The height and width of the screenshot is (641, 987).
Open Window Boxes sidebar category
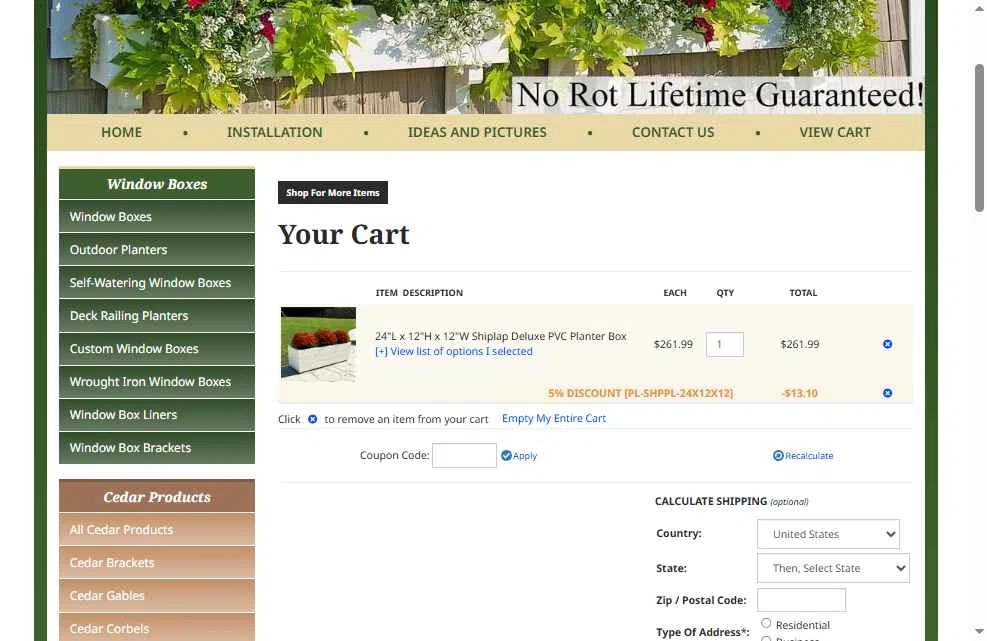(x=157, y=217)
